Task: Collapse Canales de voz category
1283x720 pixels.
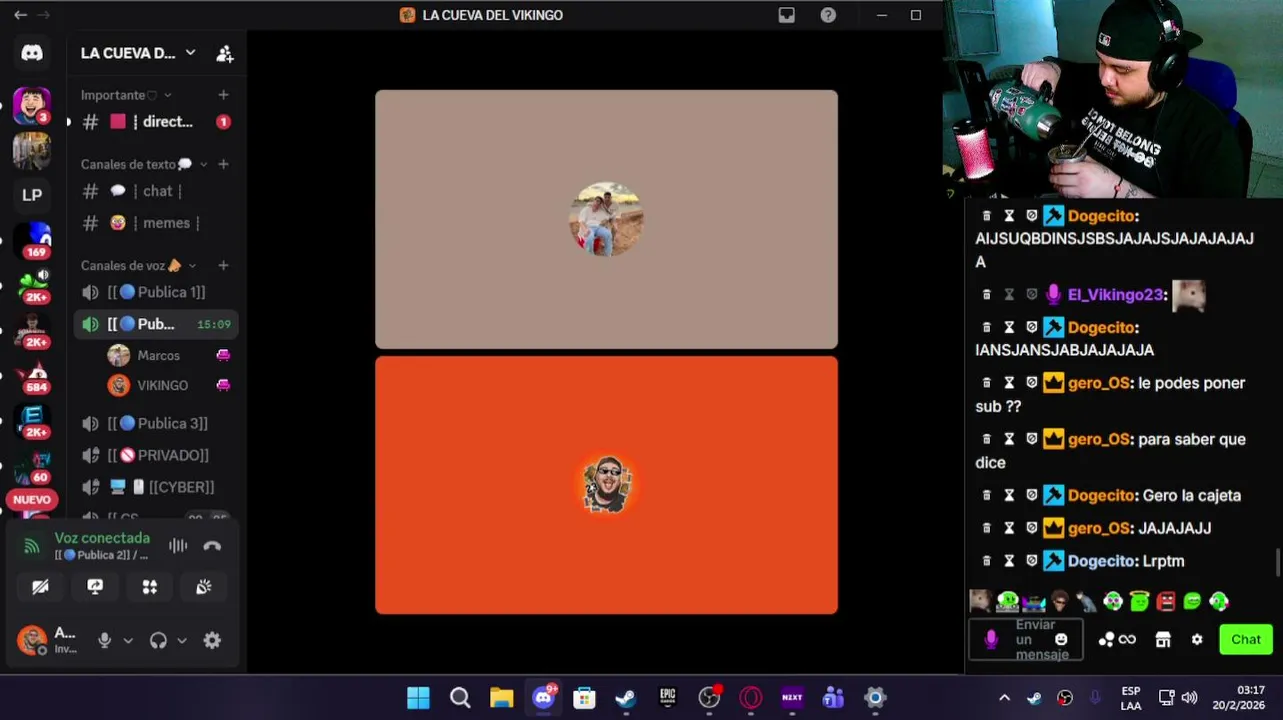Action: (x=138, y=265)
